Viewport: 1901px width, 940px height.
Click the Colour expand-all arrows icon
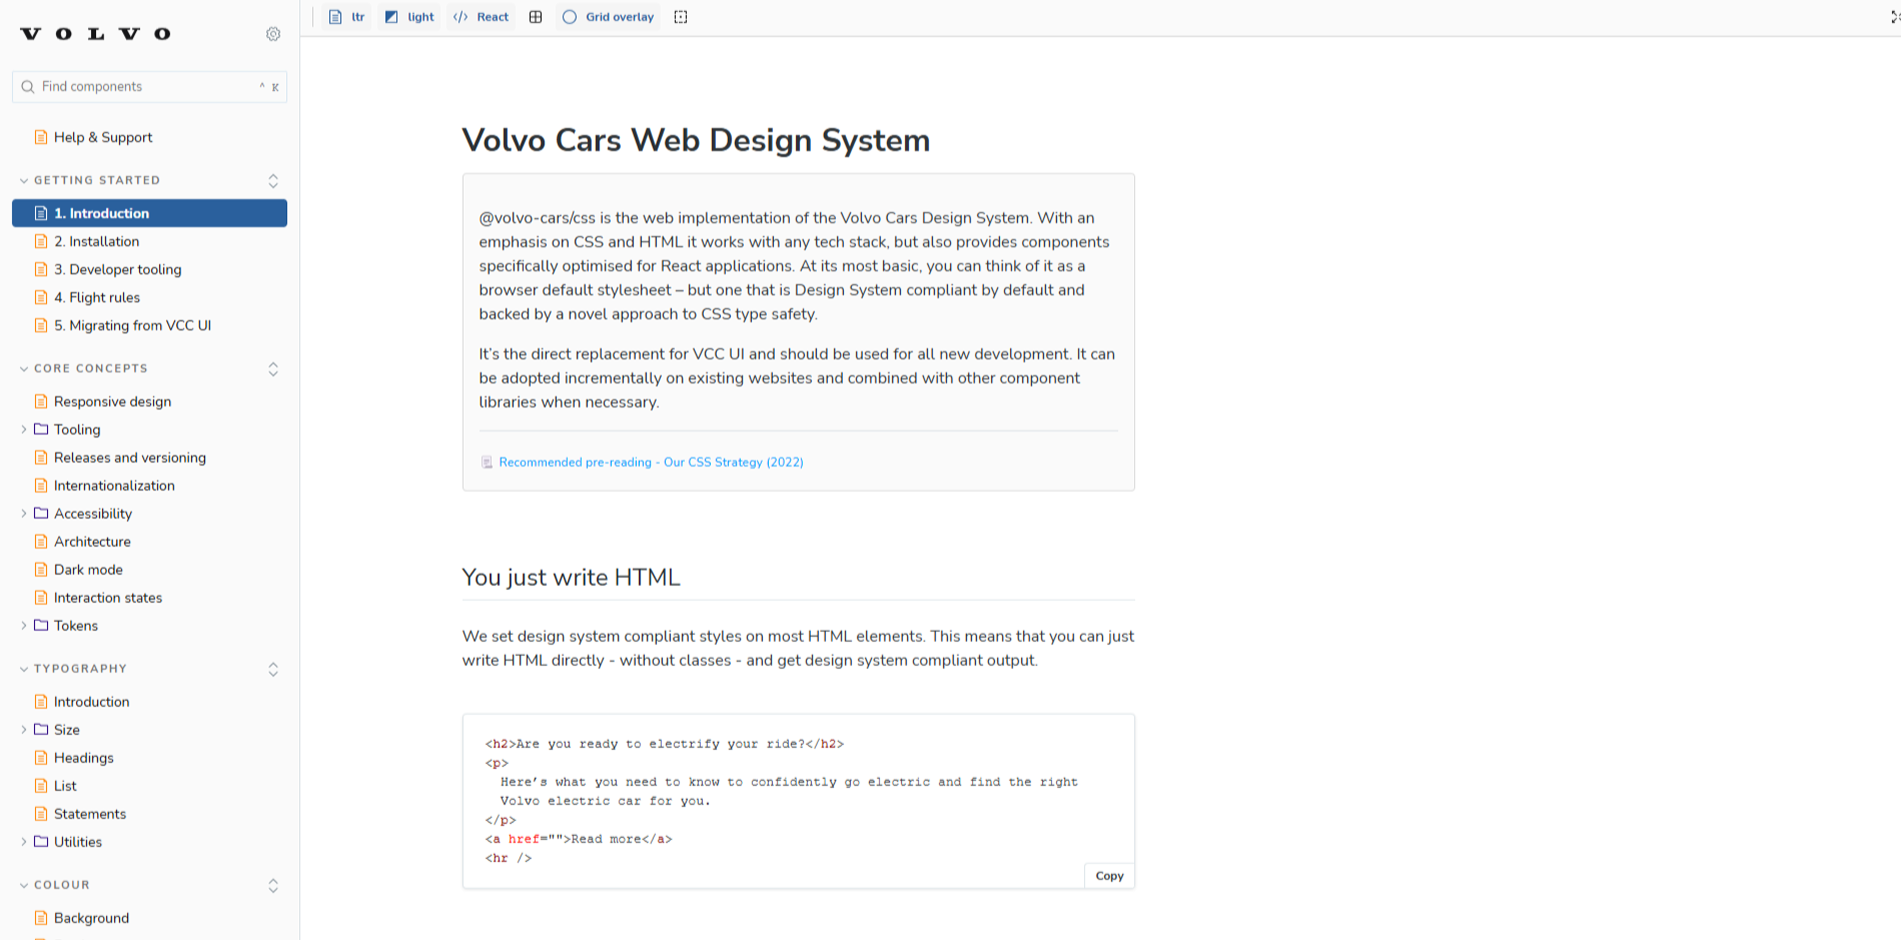coord(273,885)
